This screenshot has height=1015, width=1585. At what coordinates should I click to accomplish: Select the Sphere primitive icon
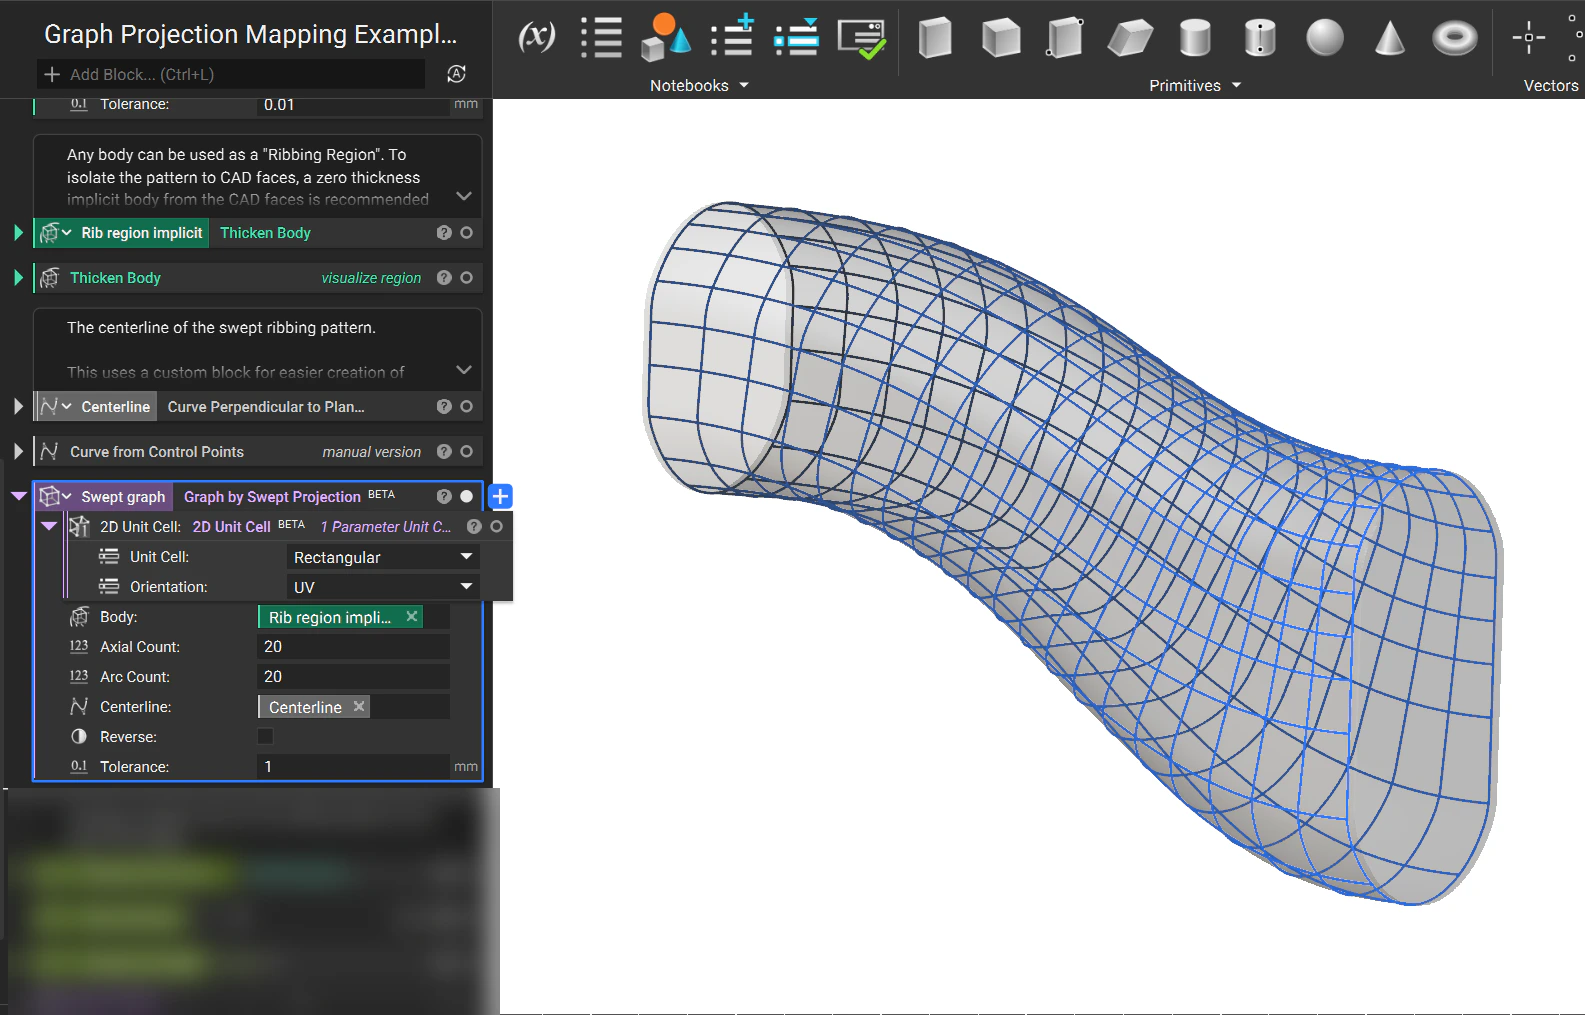click(1324, 39)
